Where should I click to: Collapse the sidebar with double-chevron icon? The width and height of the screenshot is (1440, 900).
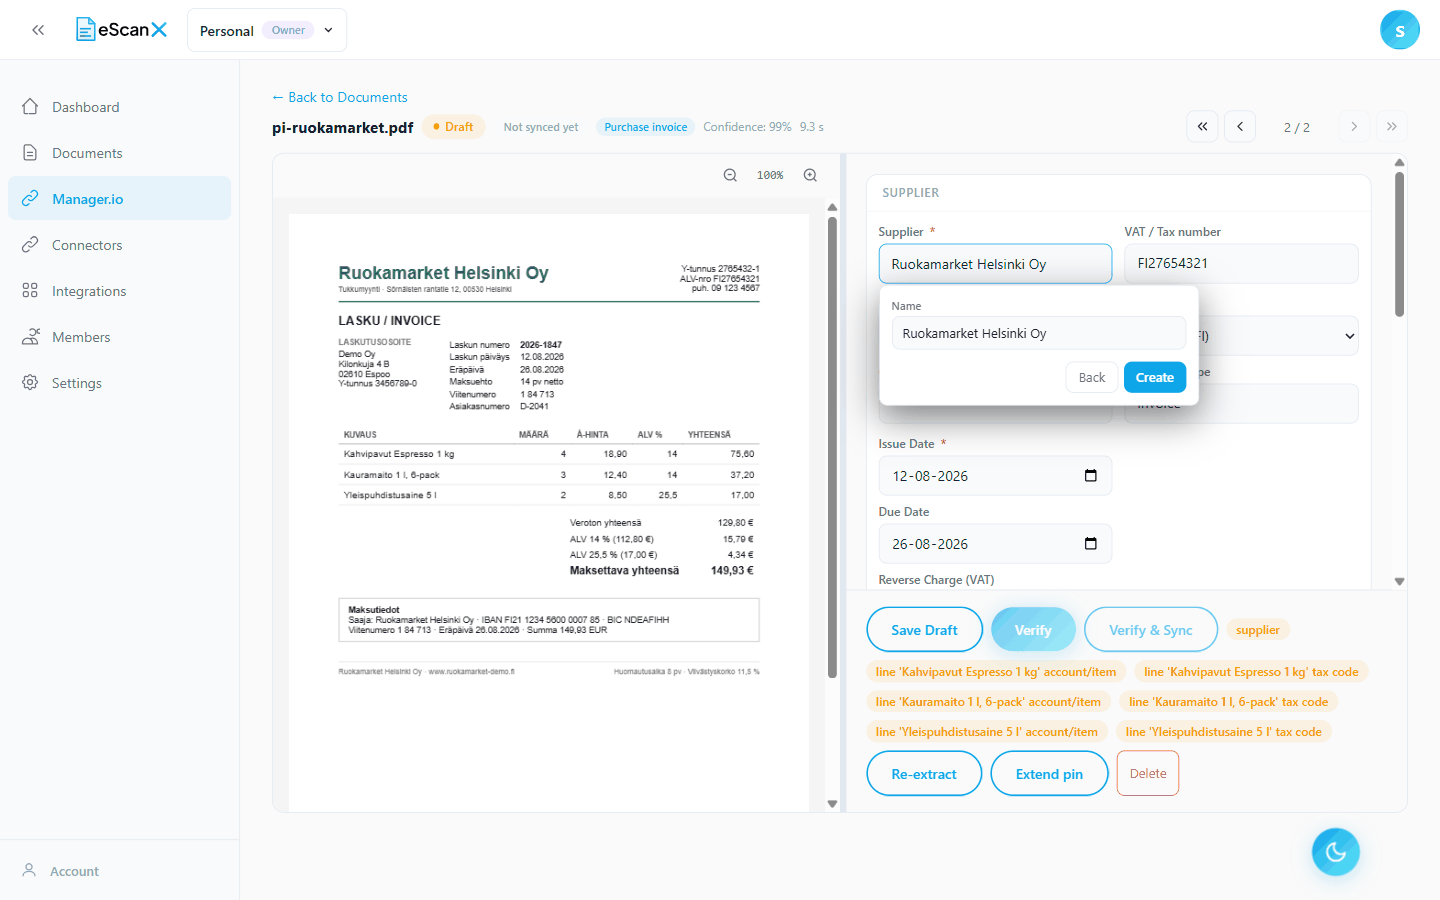pyautogui.click(x=38, y=30)
